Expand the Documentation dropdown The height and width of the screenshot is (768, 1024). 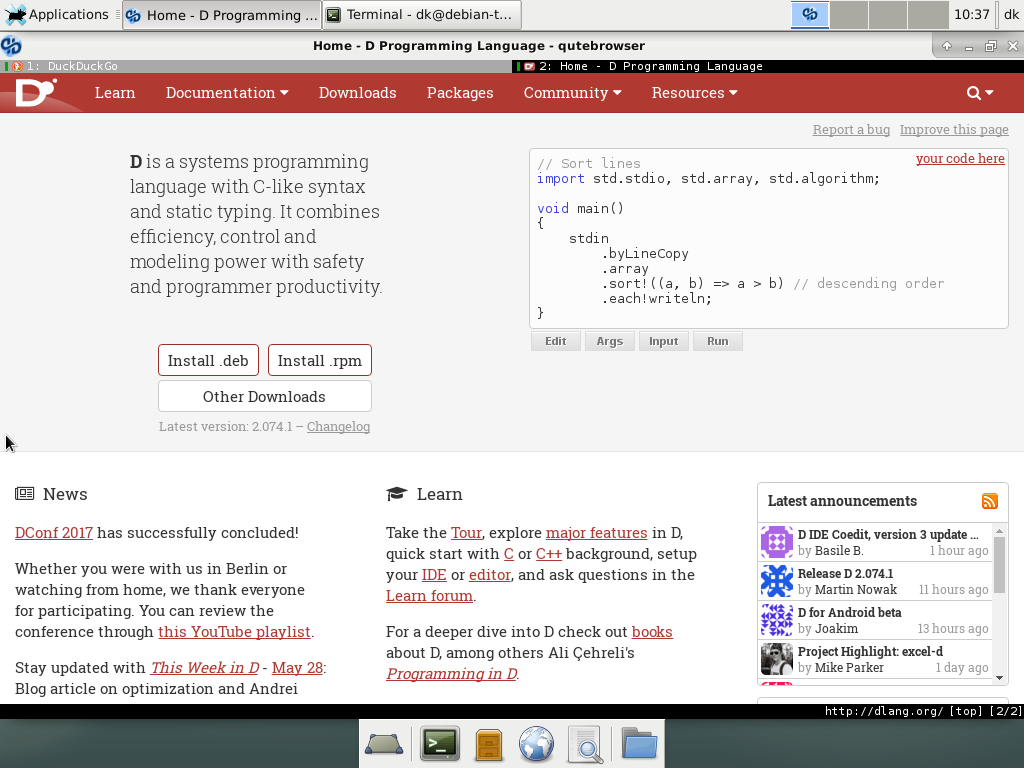tap(227, 93)
